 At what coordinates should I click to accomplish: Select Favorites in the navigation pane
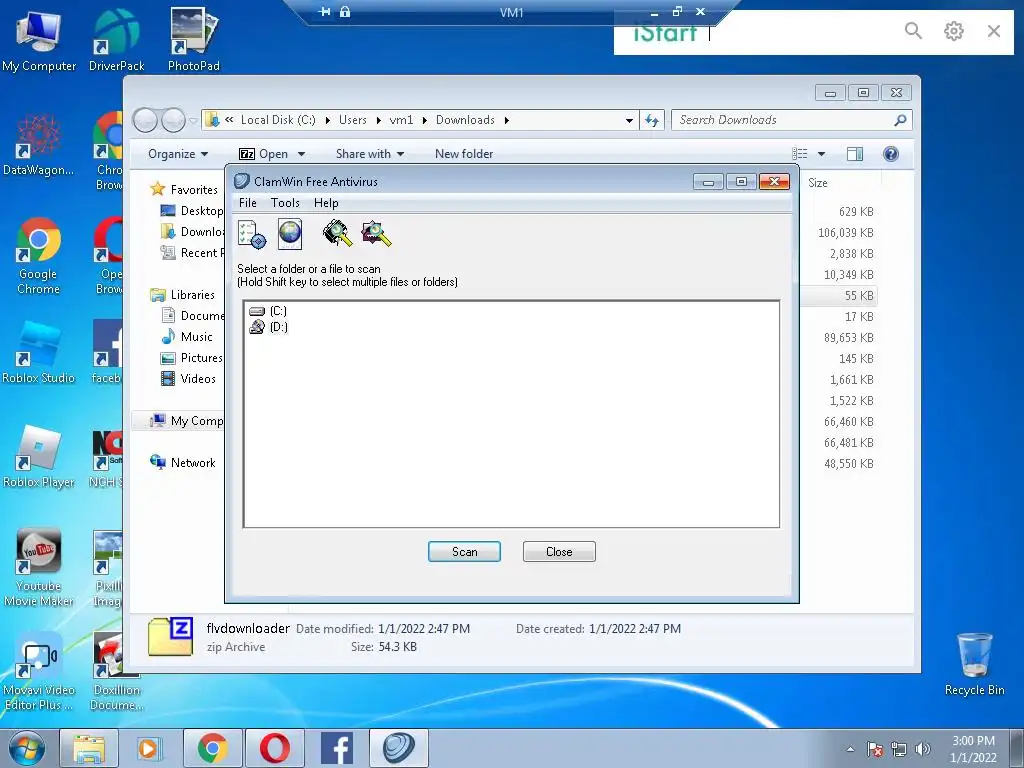(x=194, y=189)
